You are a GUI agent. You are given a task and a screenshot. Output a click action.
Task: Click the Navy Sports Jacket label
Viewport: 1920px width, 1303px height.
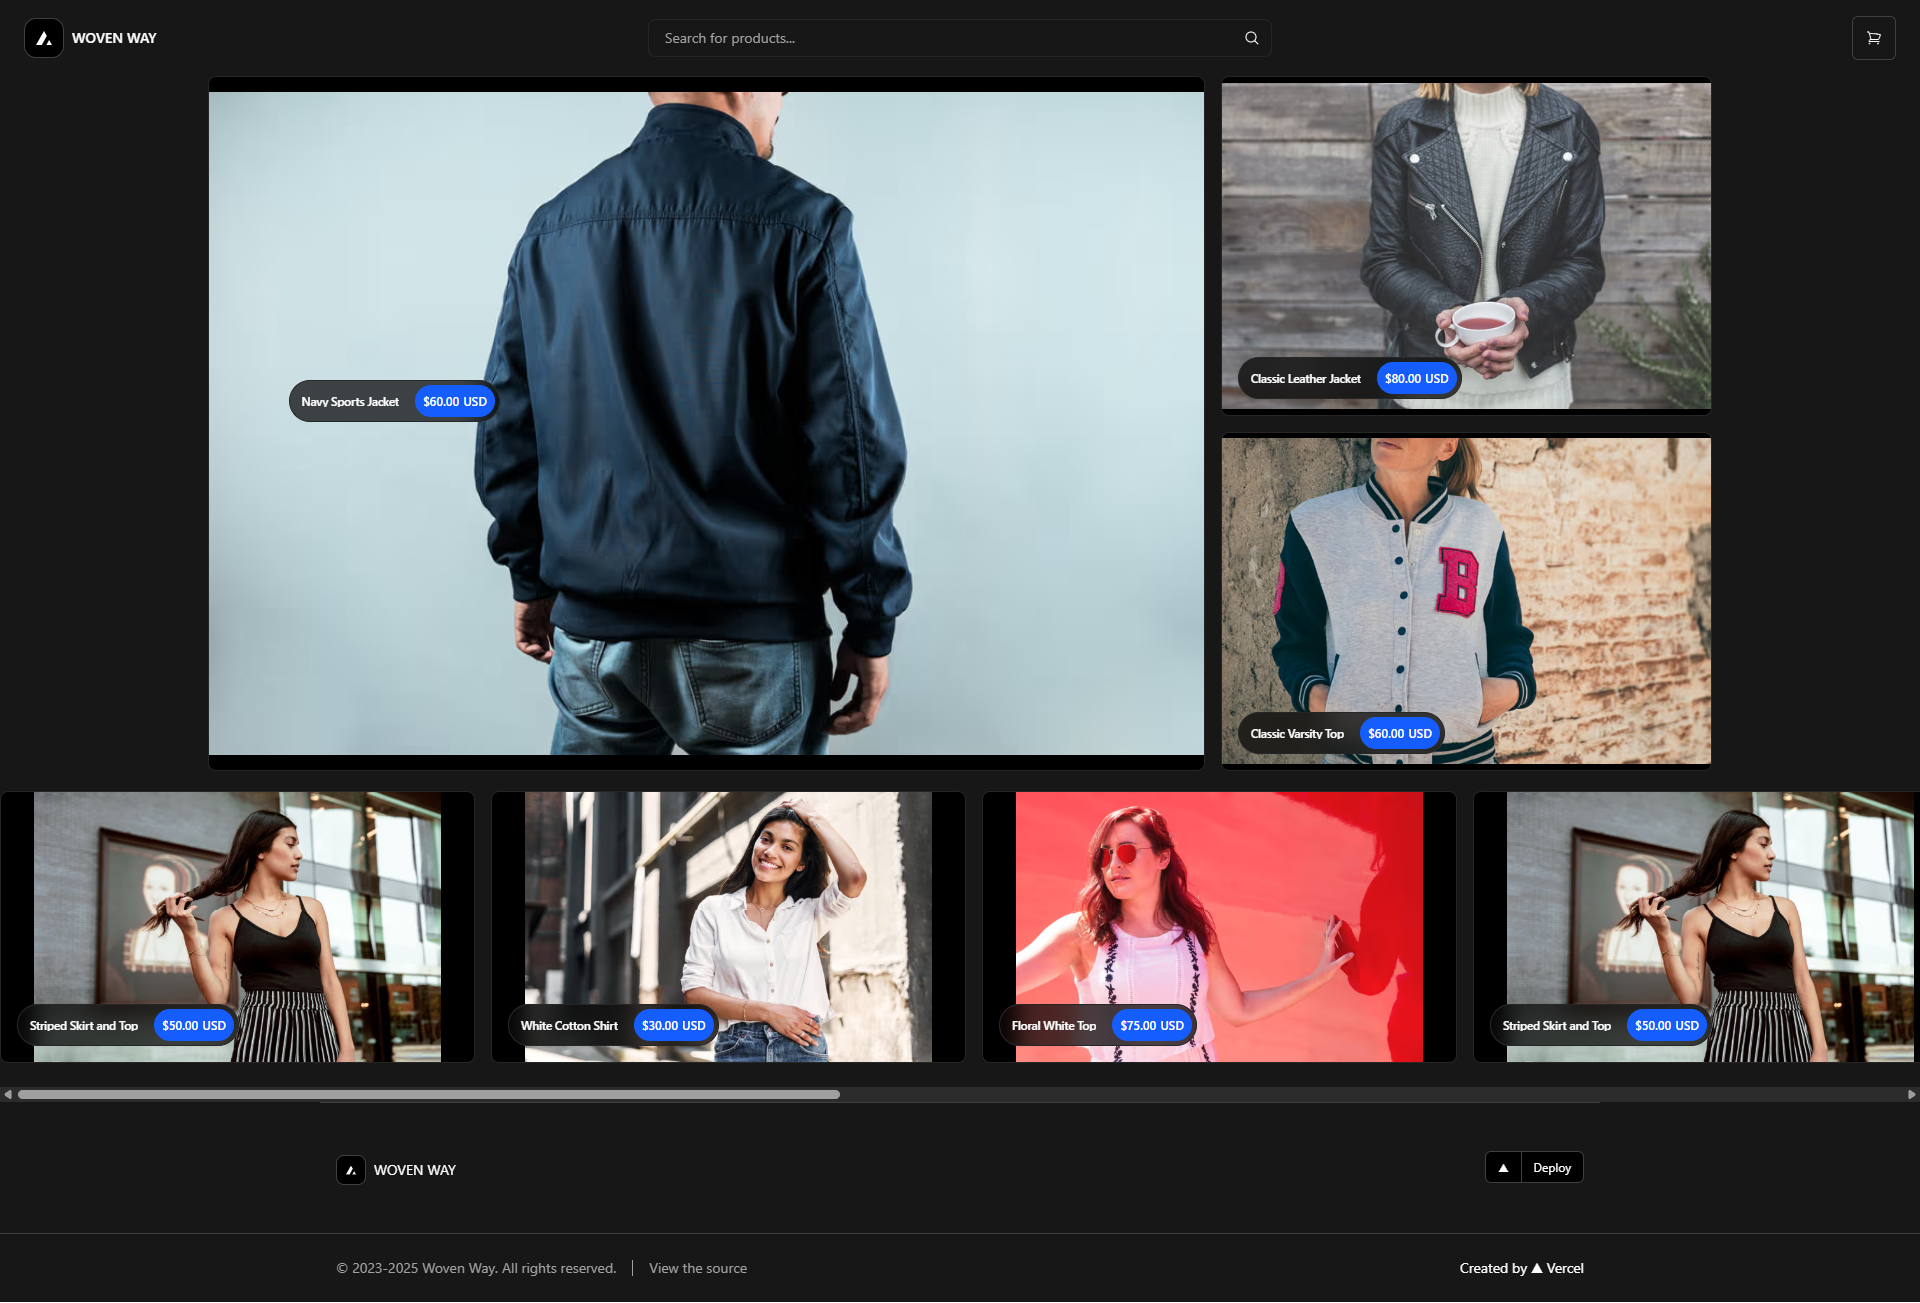click(350, 402)
